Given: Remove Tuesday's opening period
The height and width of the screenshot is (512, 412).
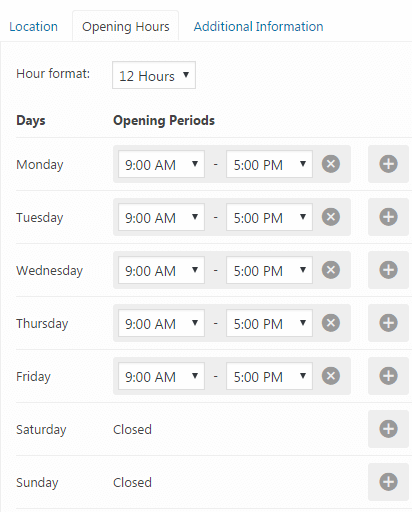Looking at the screenshot, I should click(x=331, y=217).
